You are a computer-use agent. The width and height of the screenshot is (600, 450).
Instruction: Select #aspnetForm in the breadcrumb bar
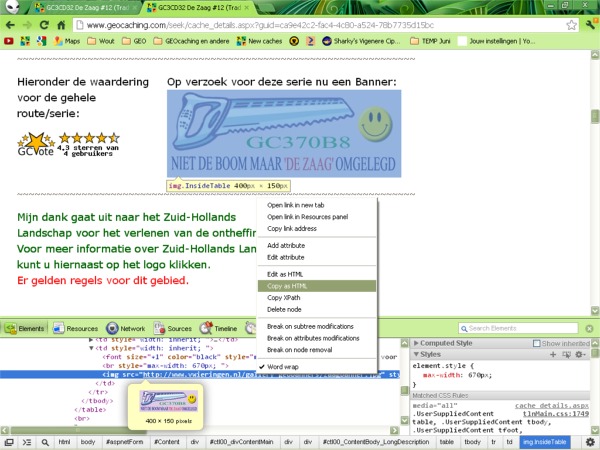click(124, 442)
